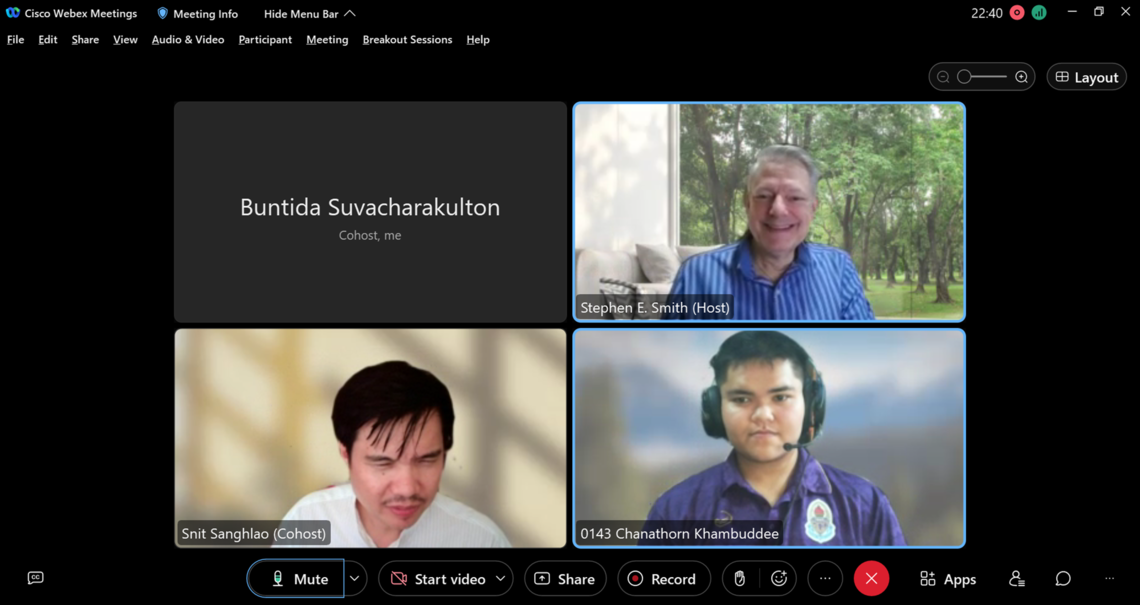Screen dimensions: 1140x605
Task: Expand audio options arrow beside Mute
Action: [x=354, y=579]
